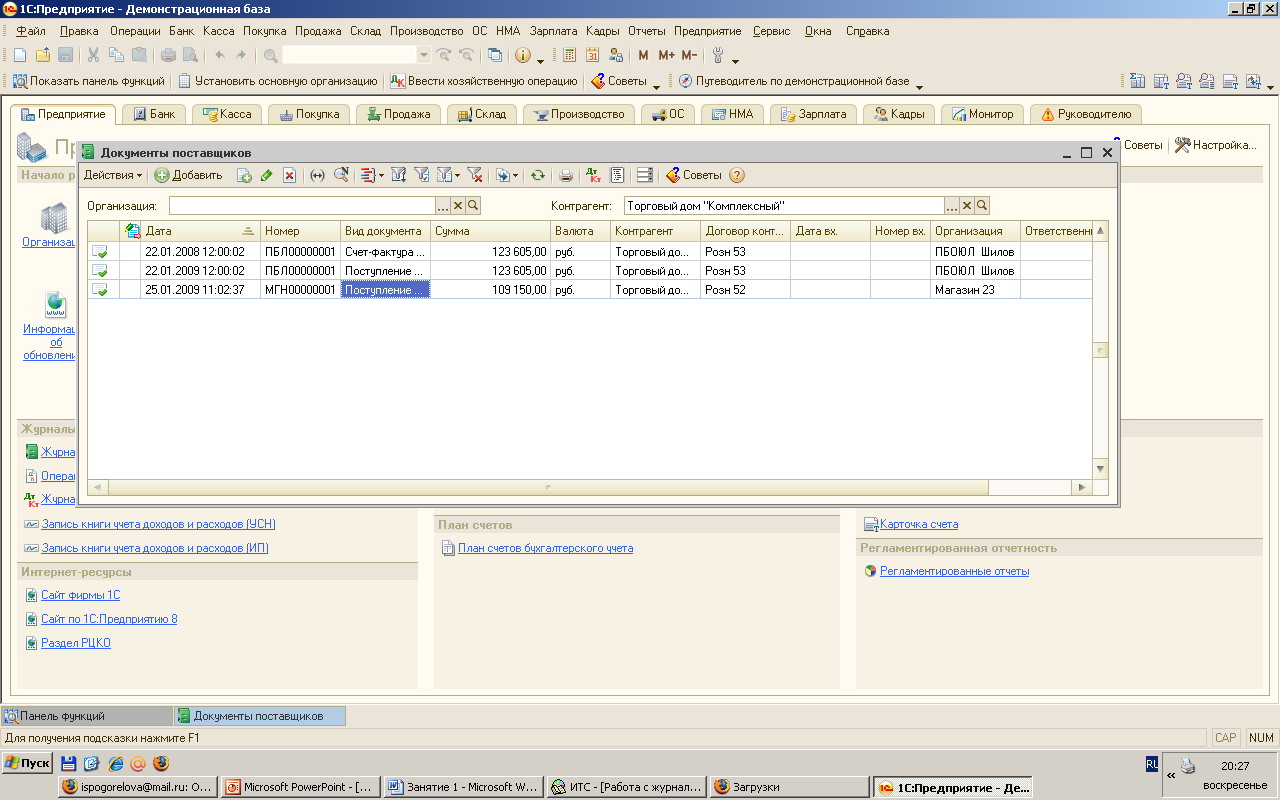Sort by the Дата column header
Viewport: 1280px width, 800px height.
tap(200, 231)
